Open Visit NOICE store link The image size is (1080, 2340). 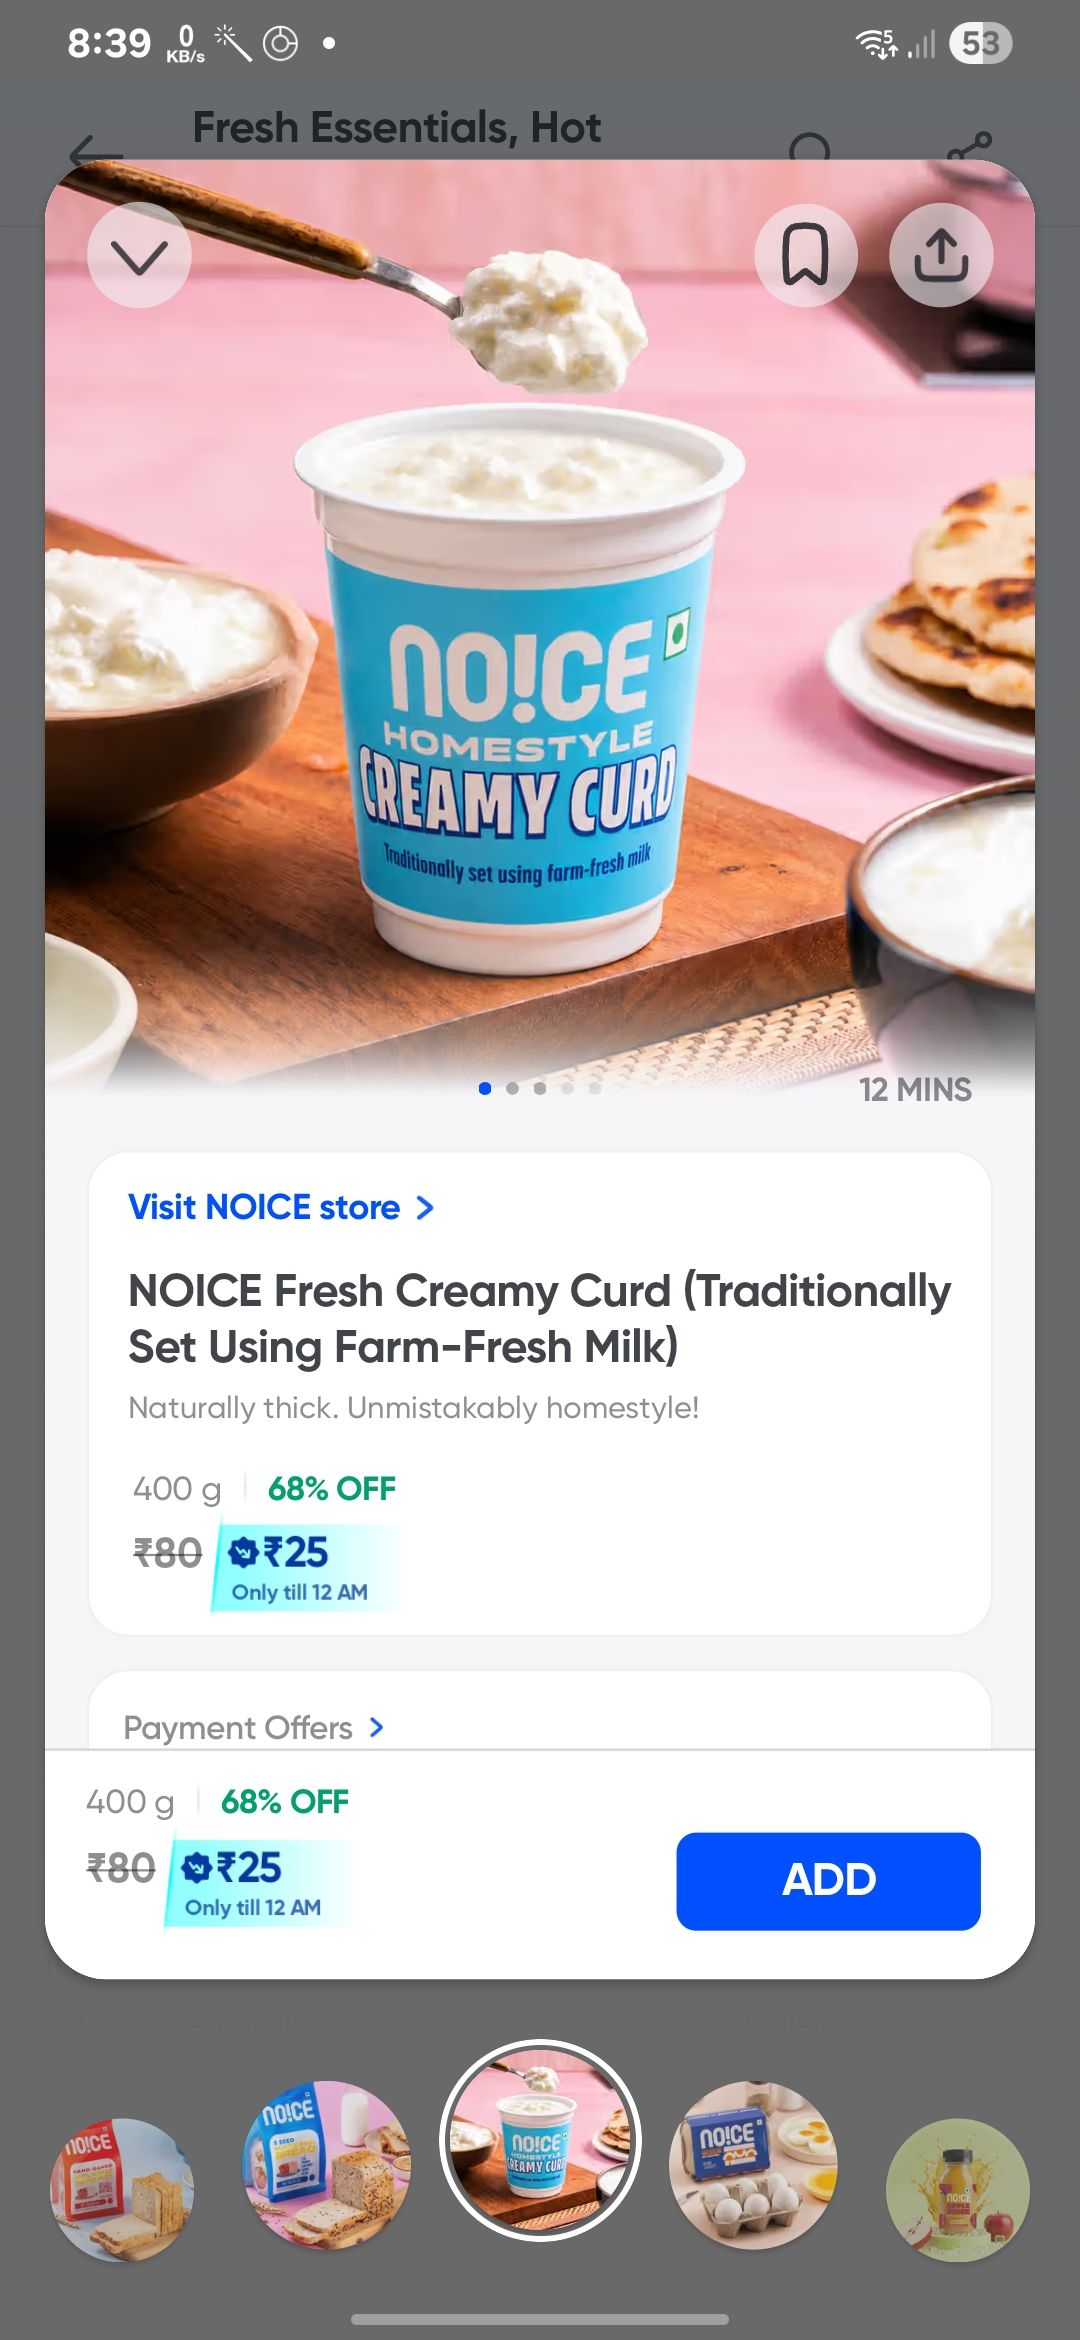[281, 1207]
